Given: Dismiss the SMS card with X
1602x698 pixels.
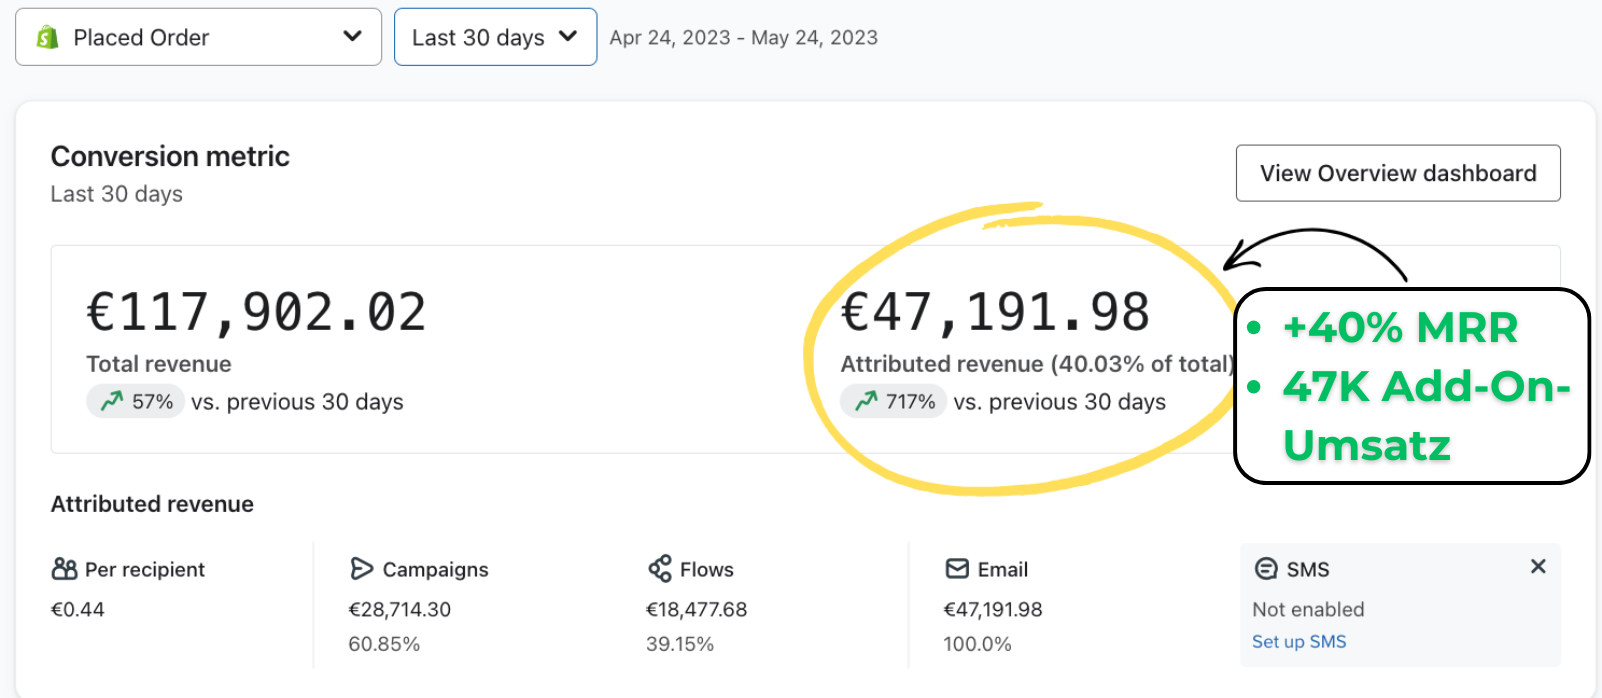Looking at the screenshot, I should (1538, 567).
